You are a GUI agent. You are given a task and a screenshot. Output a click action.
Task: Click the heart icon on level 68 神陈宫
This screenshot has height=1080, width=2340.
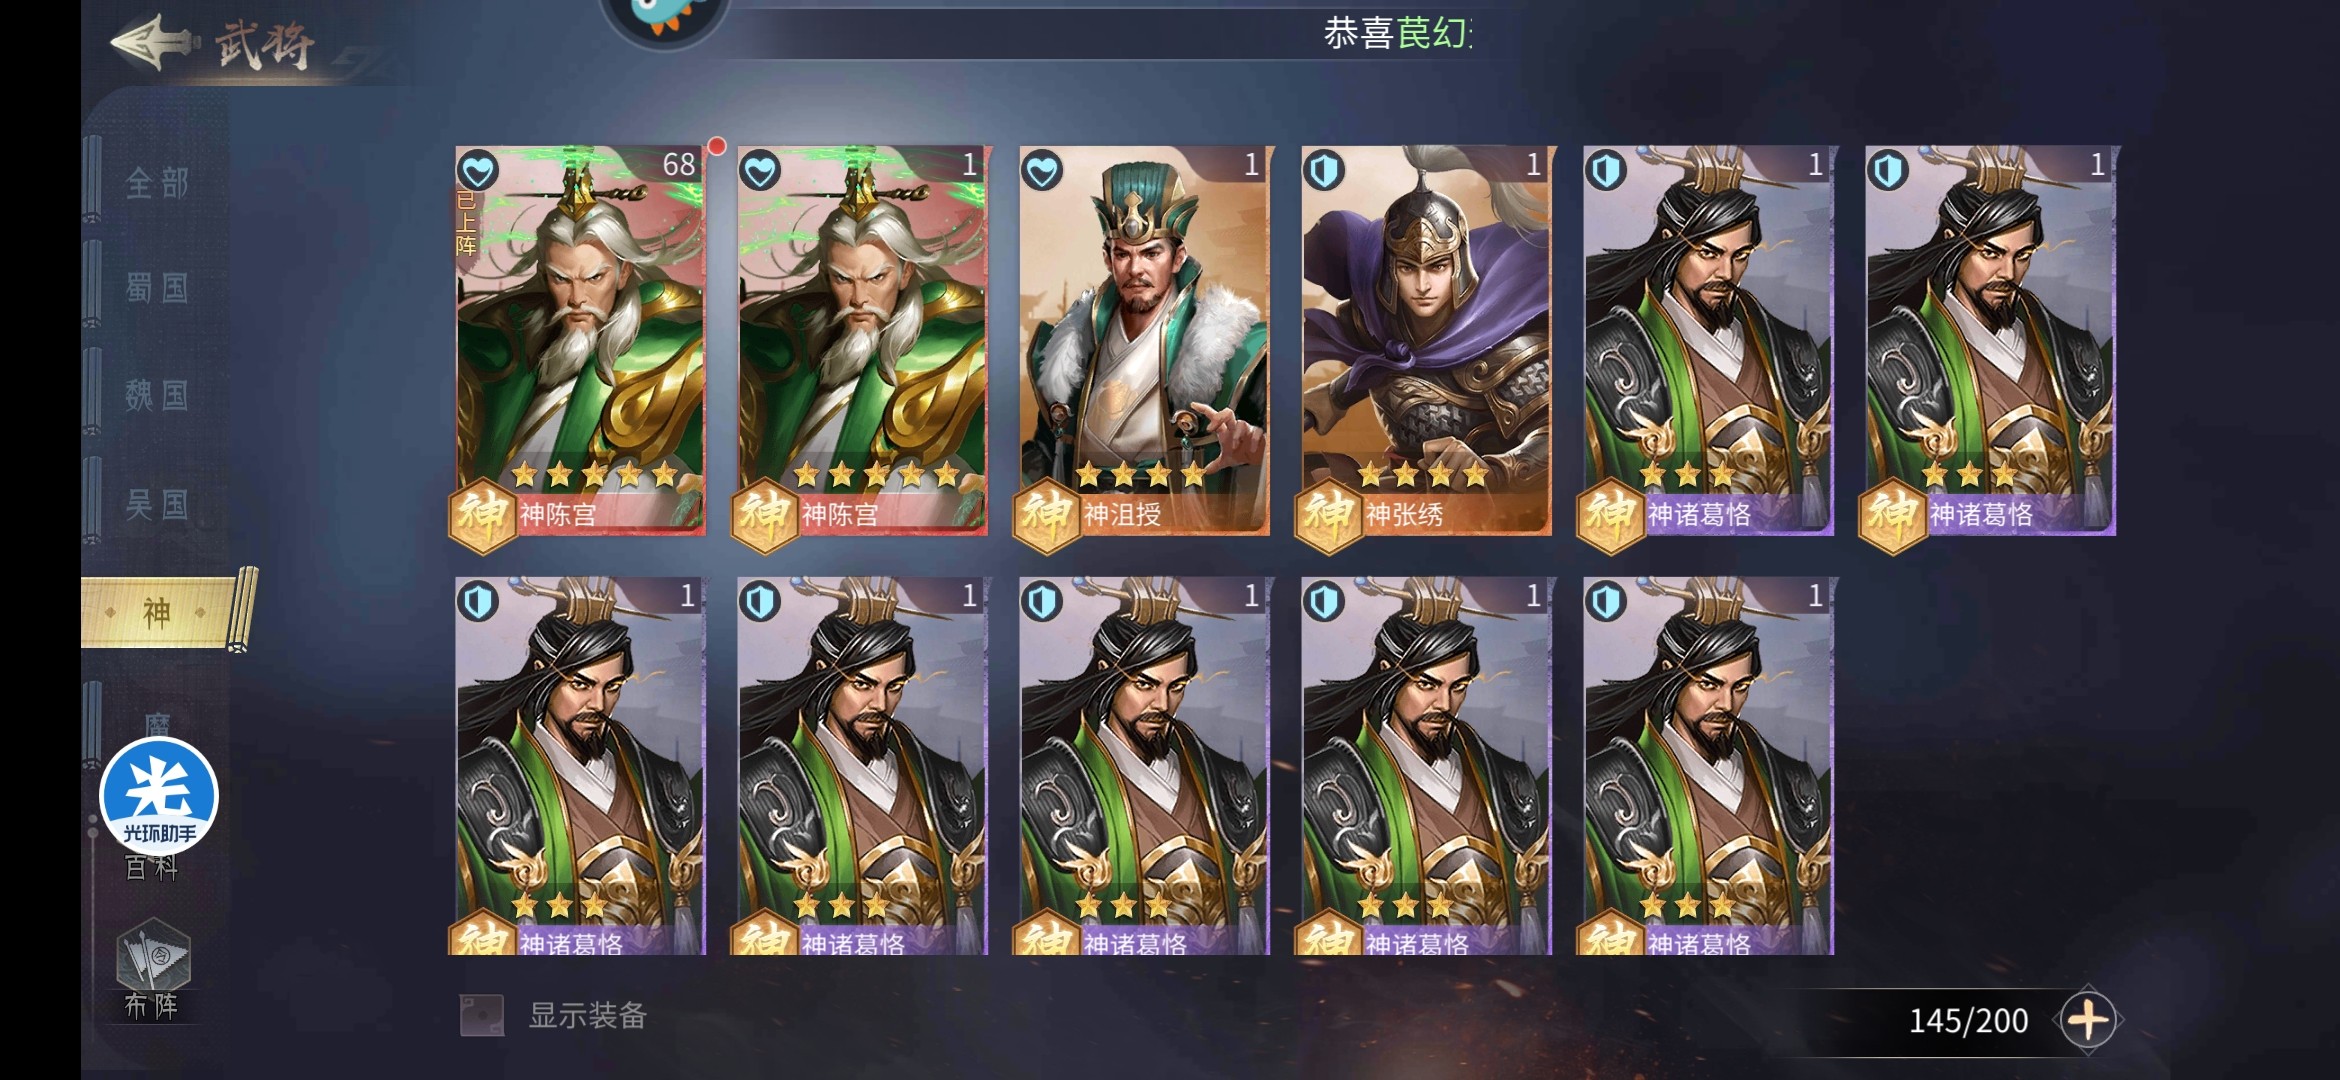[477, 171]
